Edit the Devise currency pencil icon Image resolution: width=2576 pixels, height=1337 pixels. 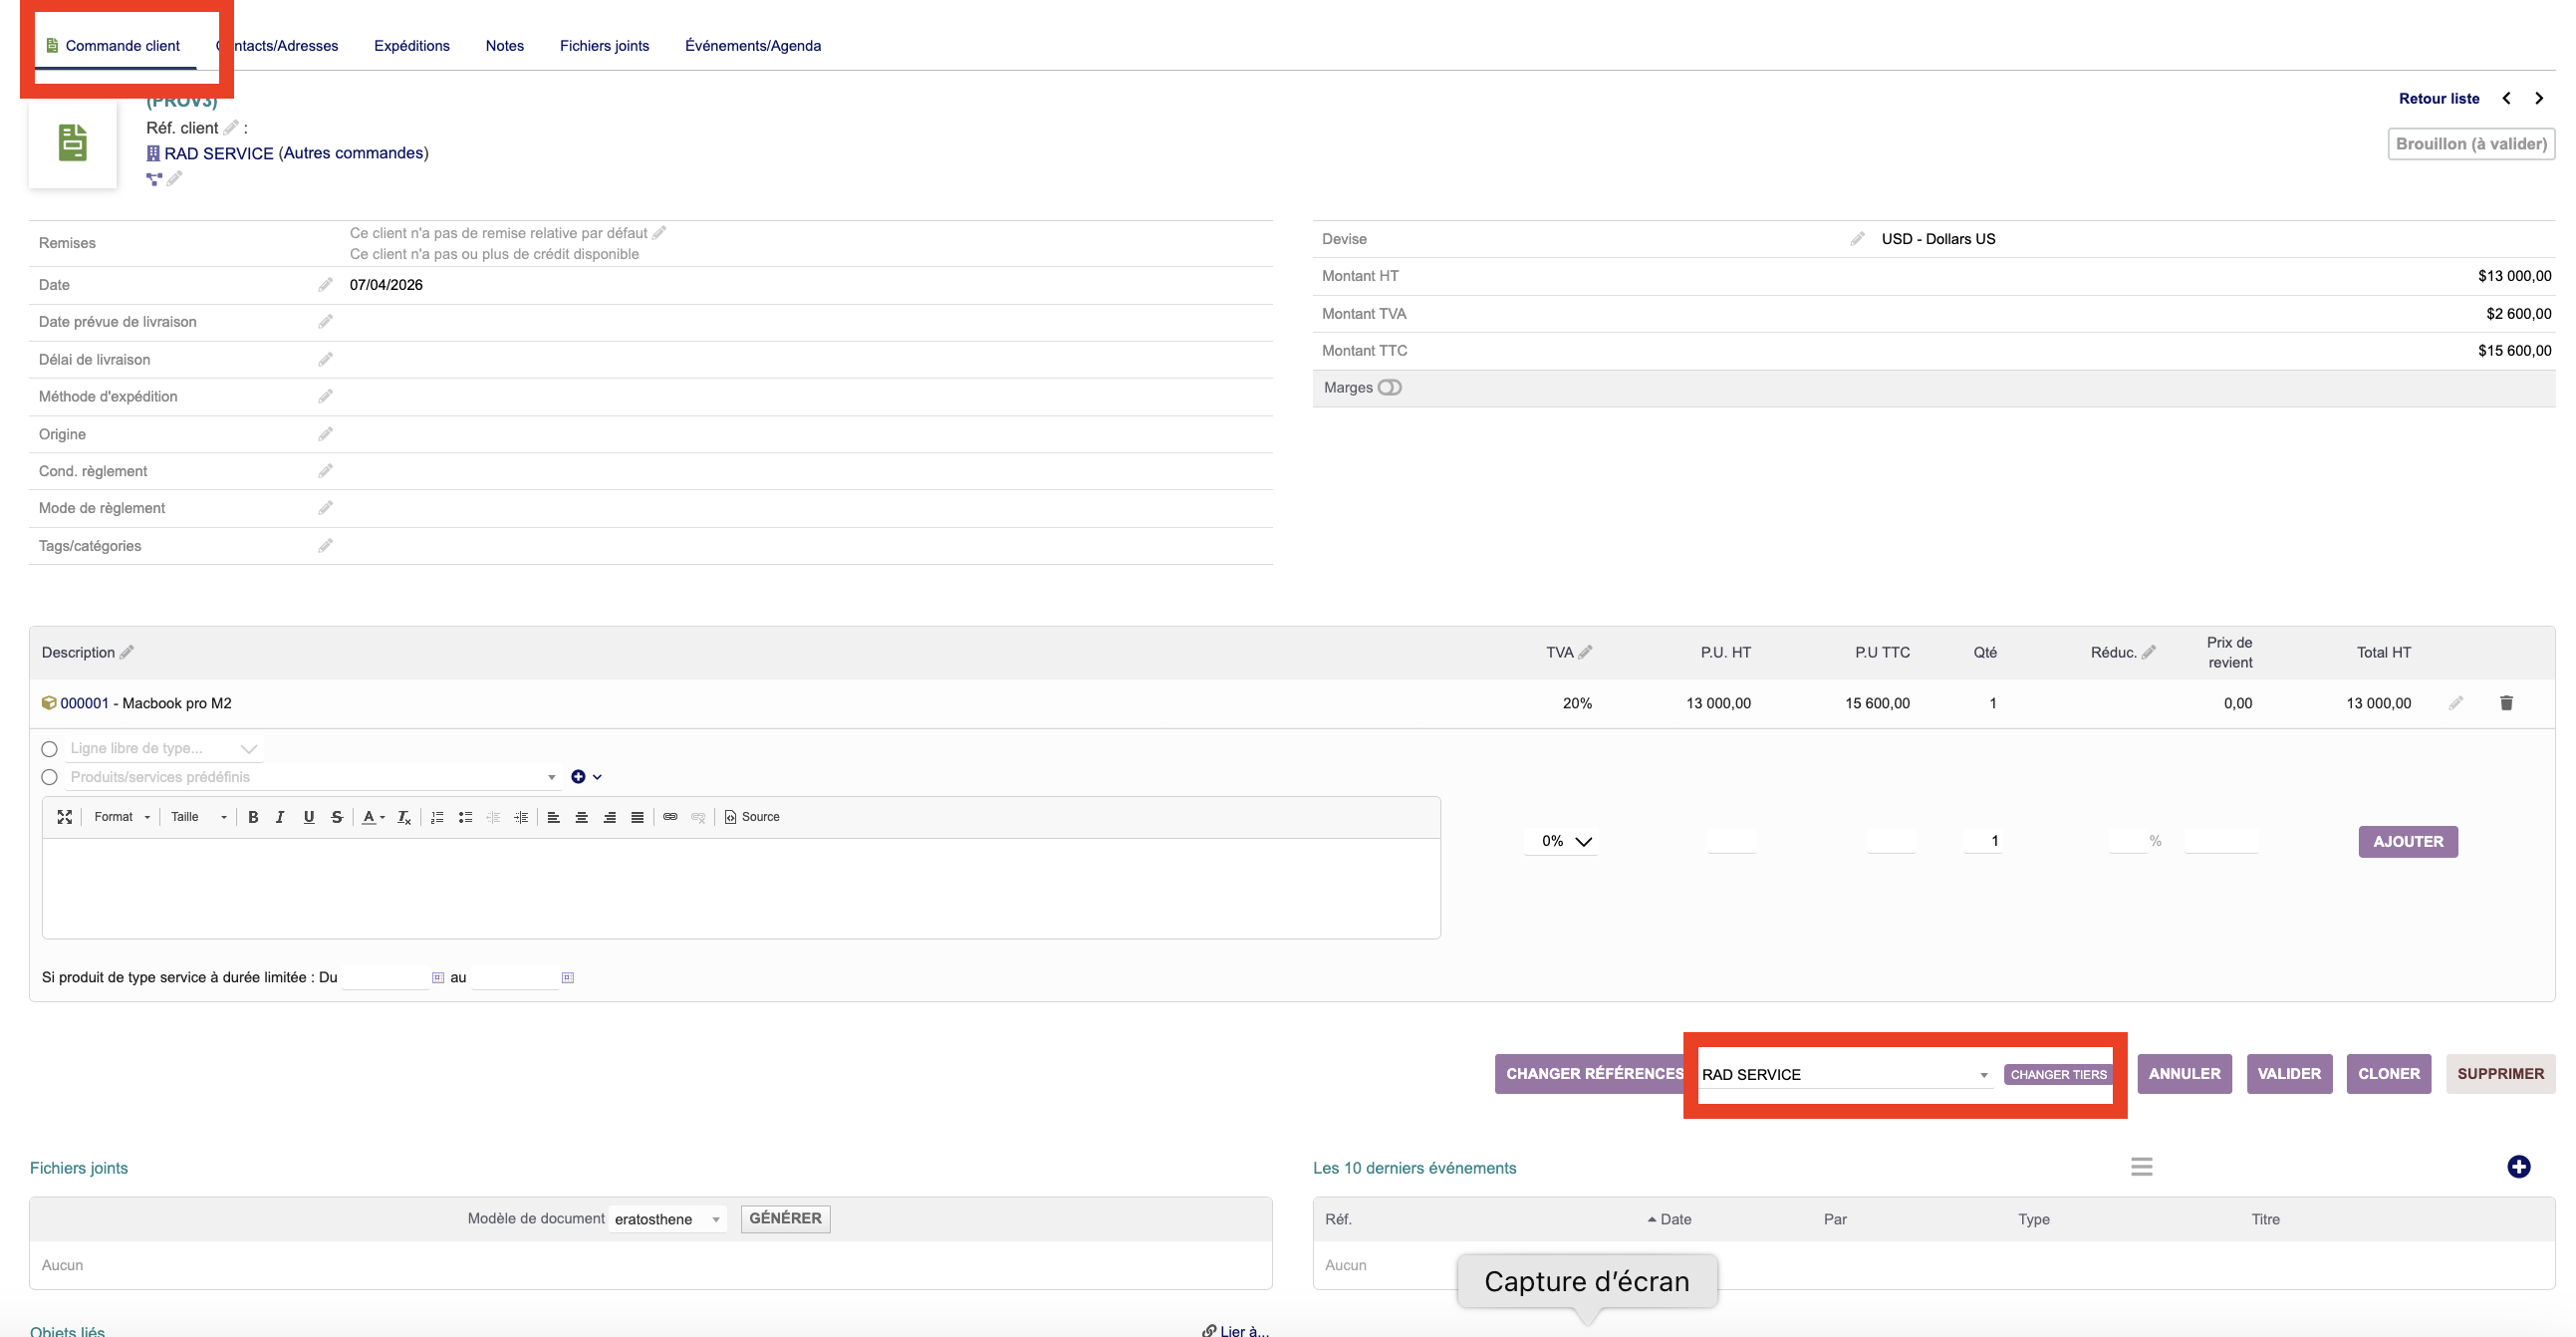pos(1857,239)
